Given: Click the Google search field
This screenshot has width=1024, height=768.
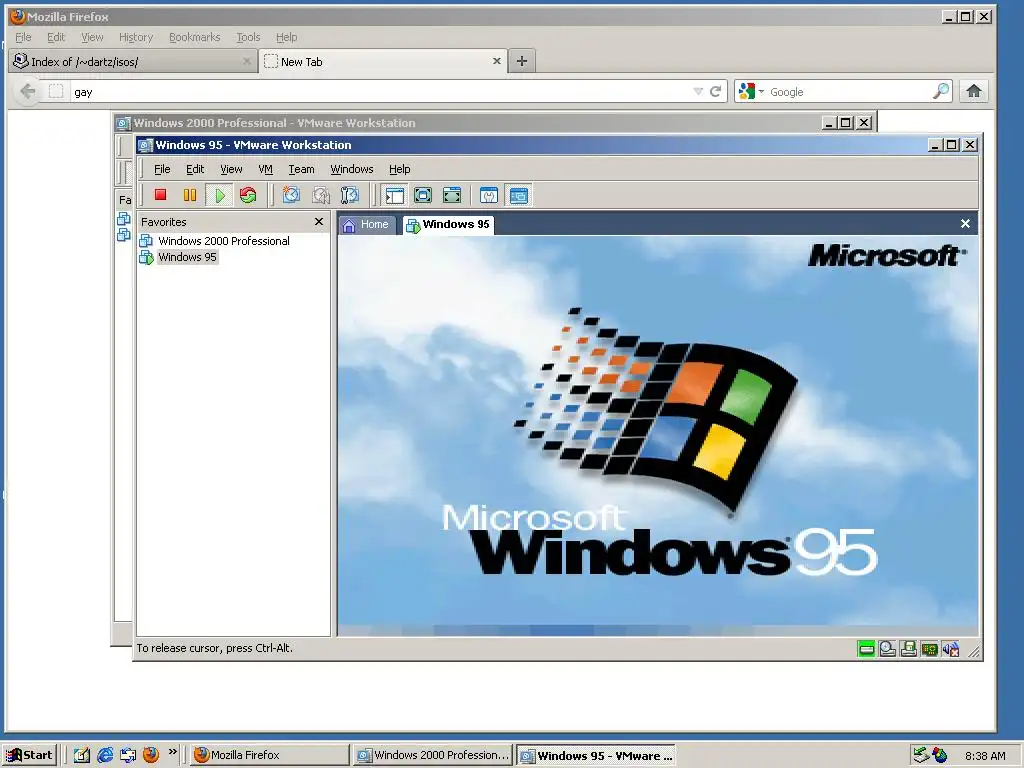Looking at the screenshot, I should [x=849, y=92].
